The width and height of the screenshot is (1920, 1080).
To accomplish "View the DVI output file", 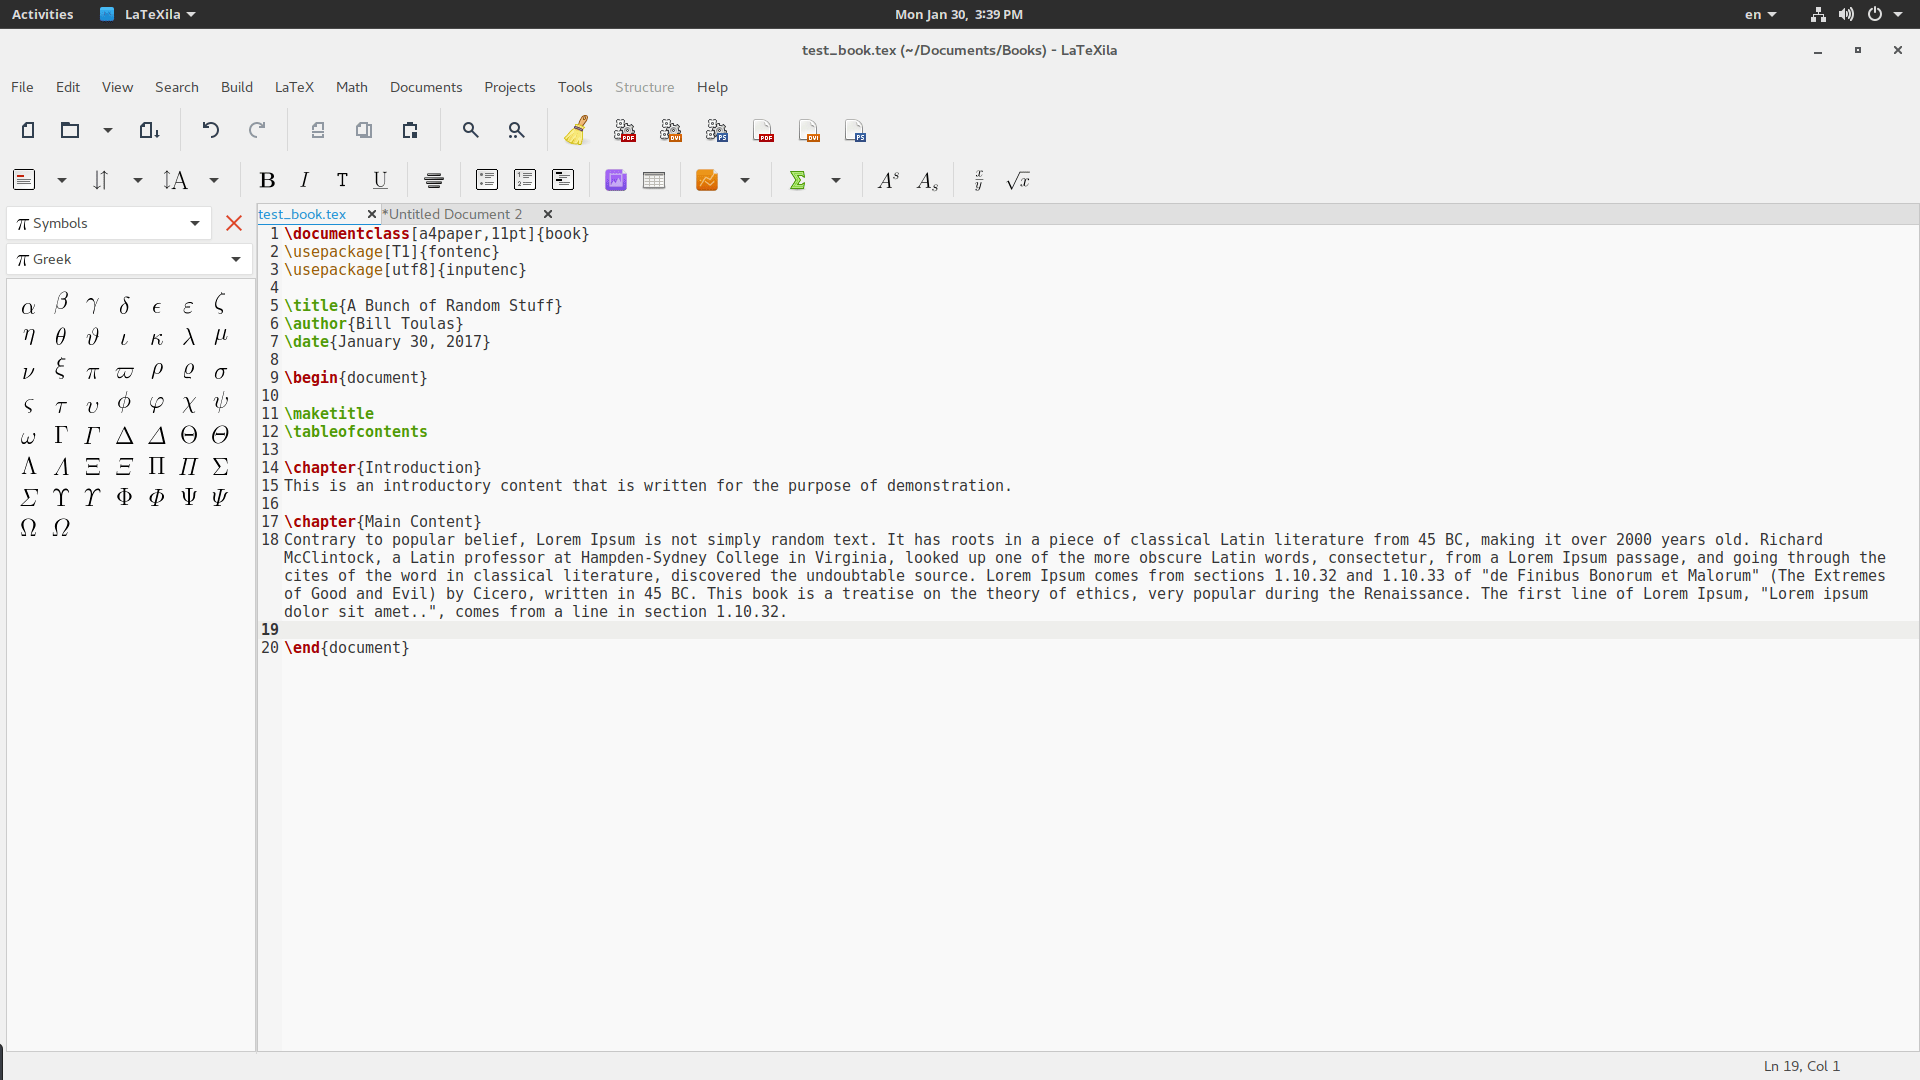I will tap(809, 131).
